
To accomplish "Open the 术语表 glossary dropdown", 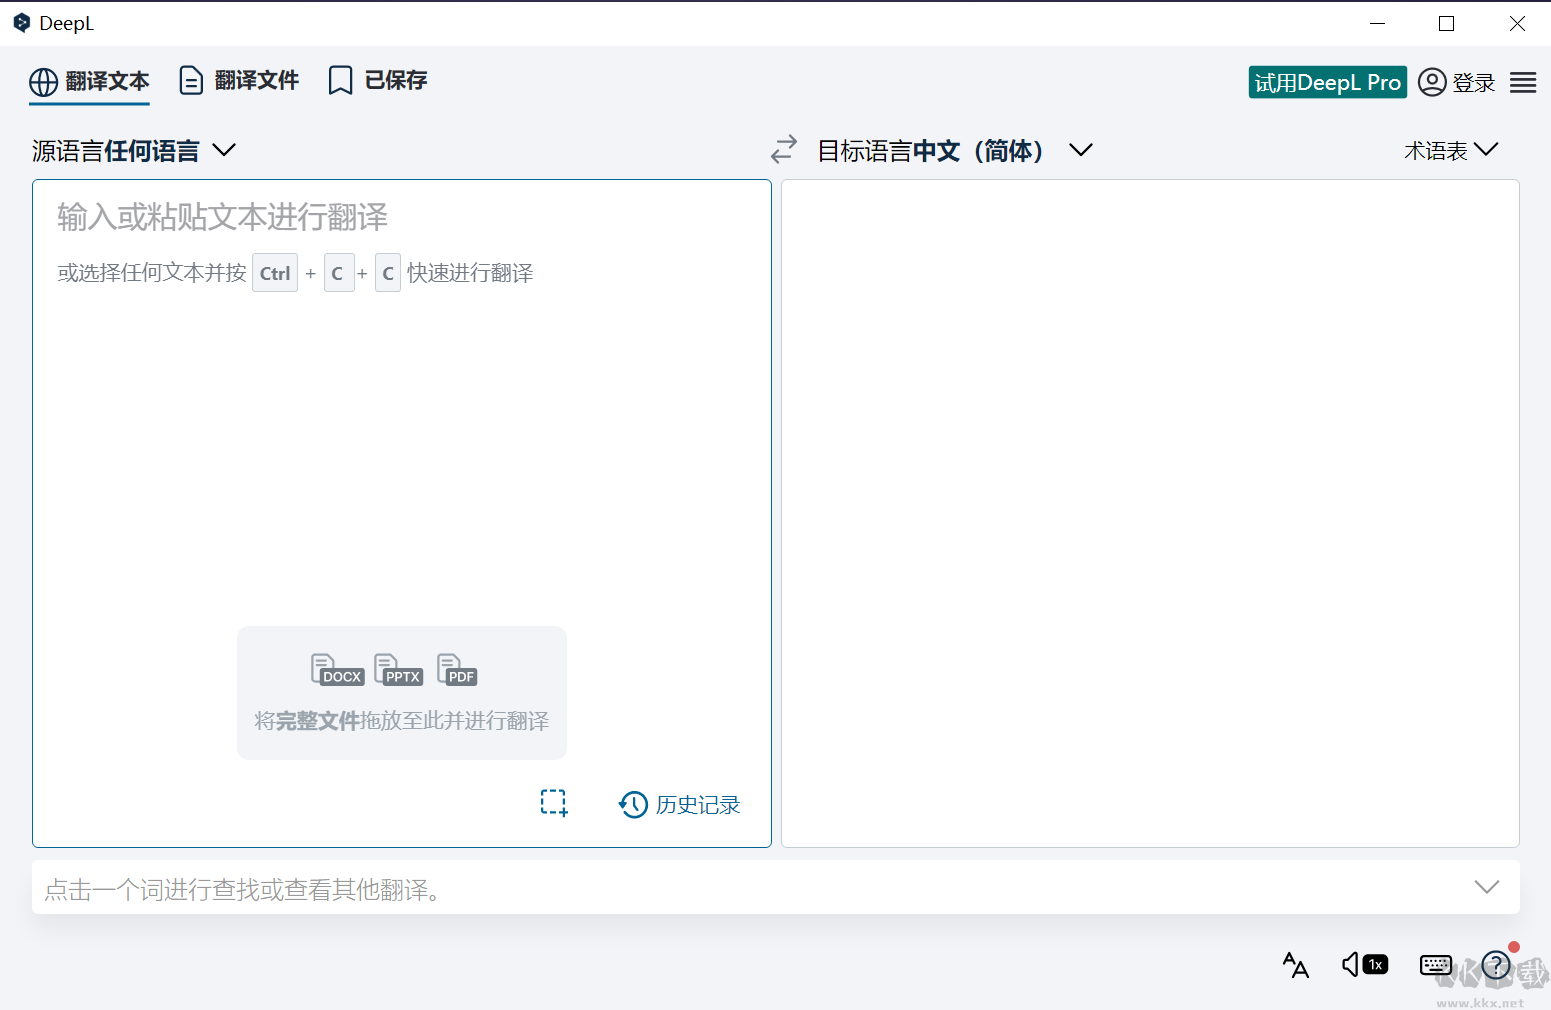I will click(x=1451, y=150).
